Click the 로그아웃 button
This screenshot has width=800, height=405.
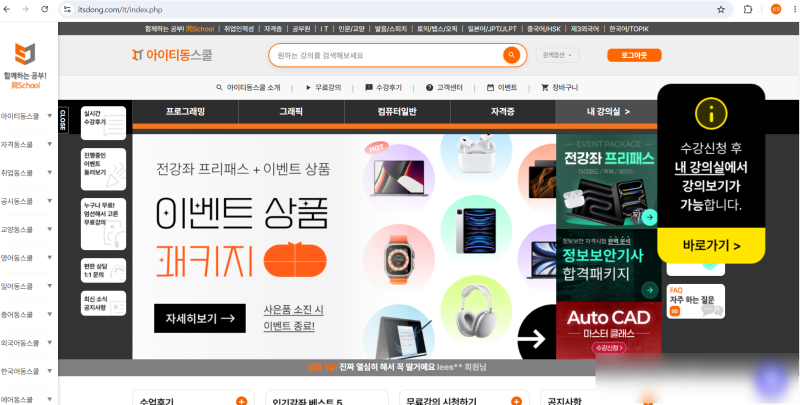[x=634, y=55]
